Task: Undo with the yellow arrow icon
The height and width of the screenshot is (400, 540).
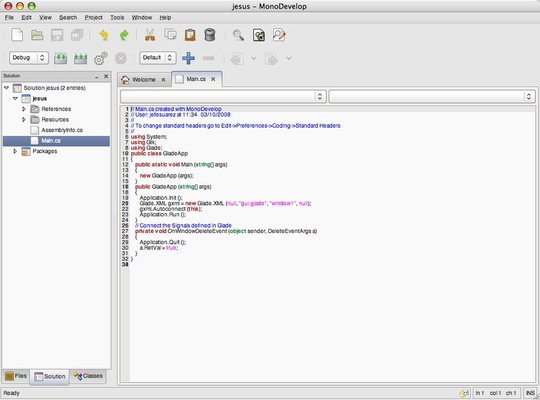Action: tap(104, 35)
